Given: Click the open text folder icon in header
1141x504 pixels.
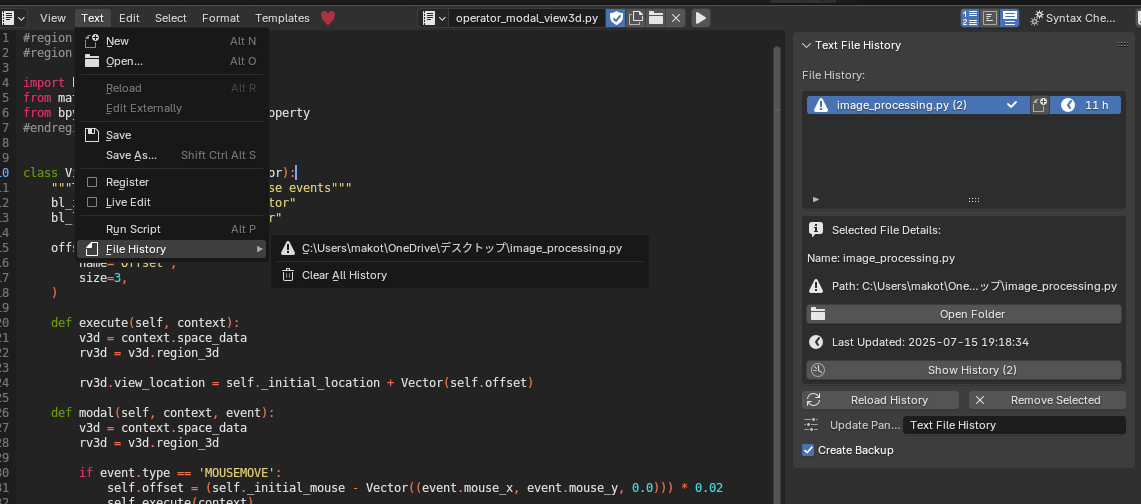Looking at the screenshot, I should click(656, 18).
